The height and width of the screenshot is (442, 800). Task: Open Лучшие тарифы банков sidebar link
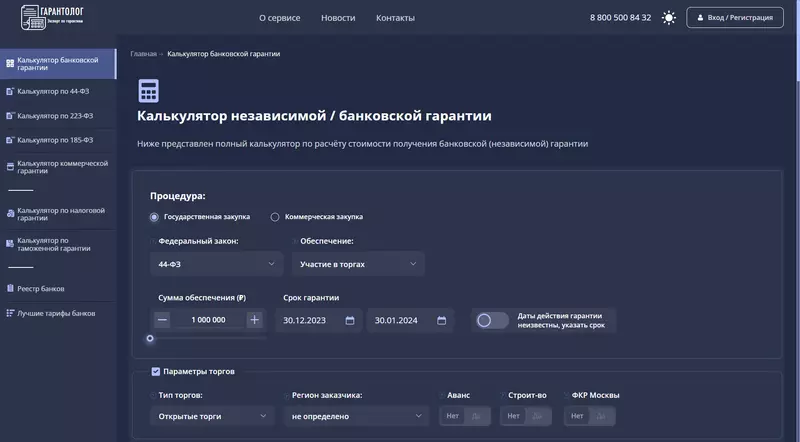[x=58, y=313]
